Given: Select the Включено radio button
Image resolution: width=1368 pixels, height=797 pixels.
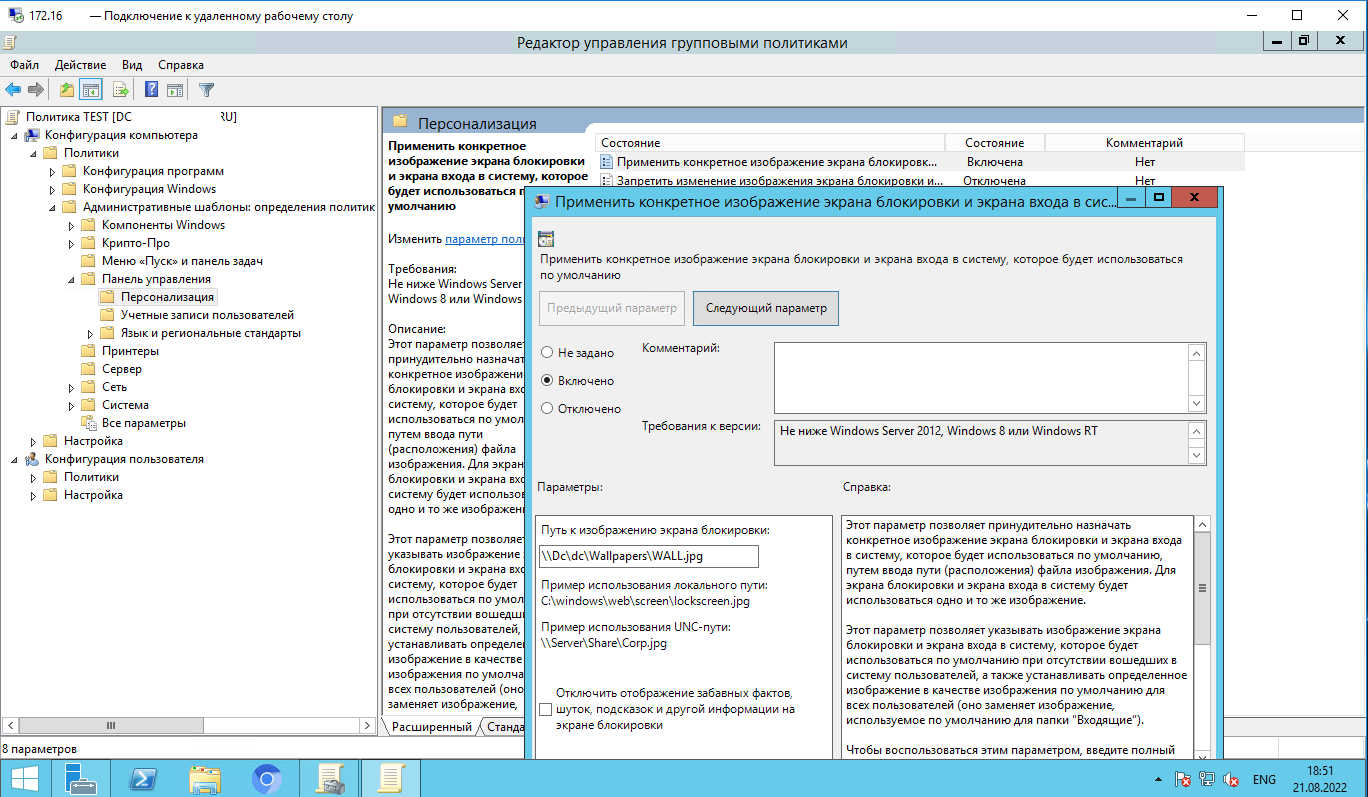Looking at the screenshot, I should pos(547,381).
